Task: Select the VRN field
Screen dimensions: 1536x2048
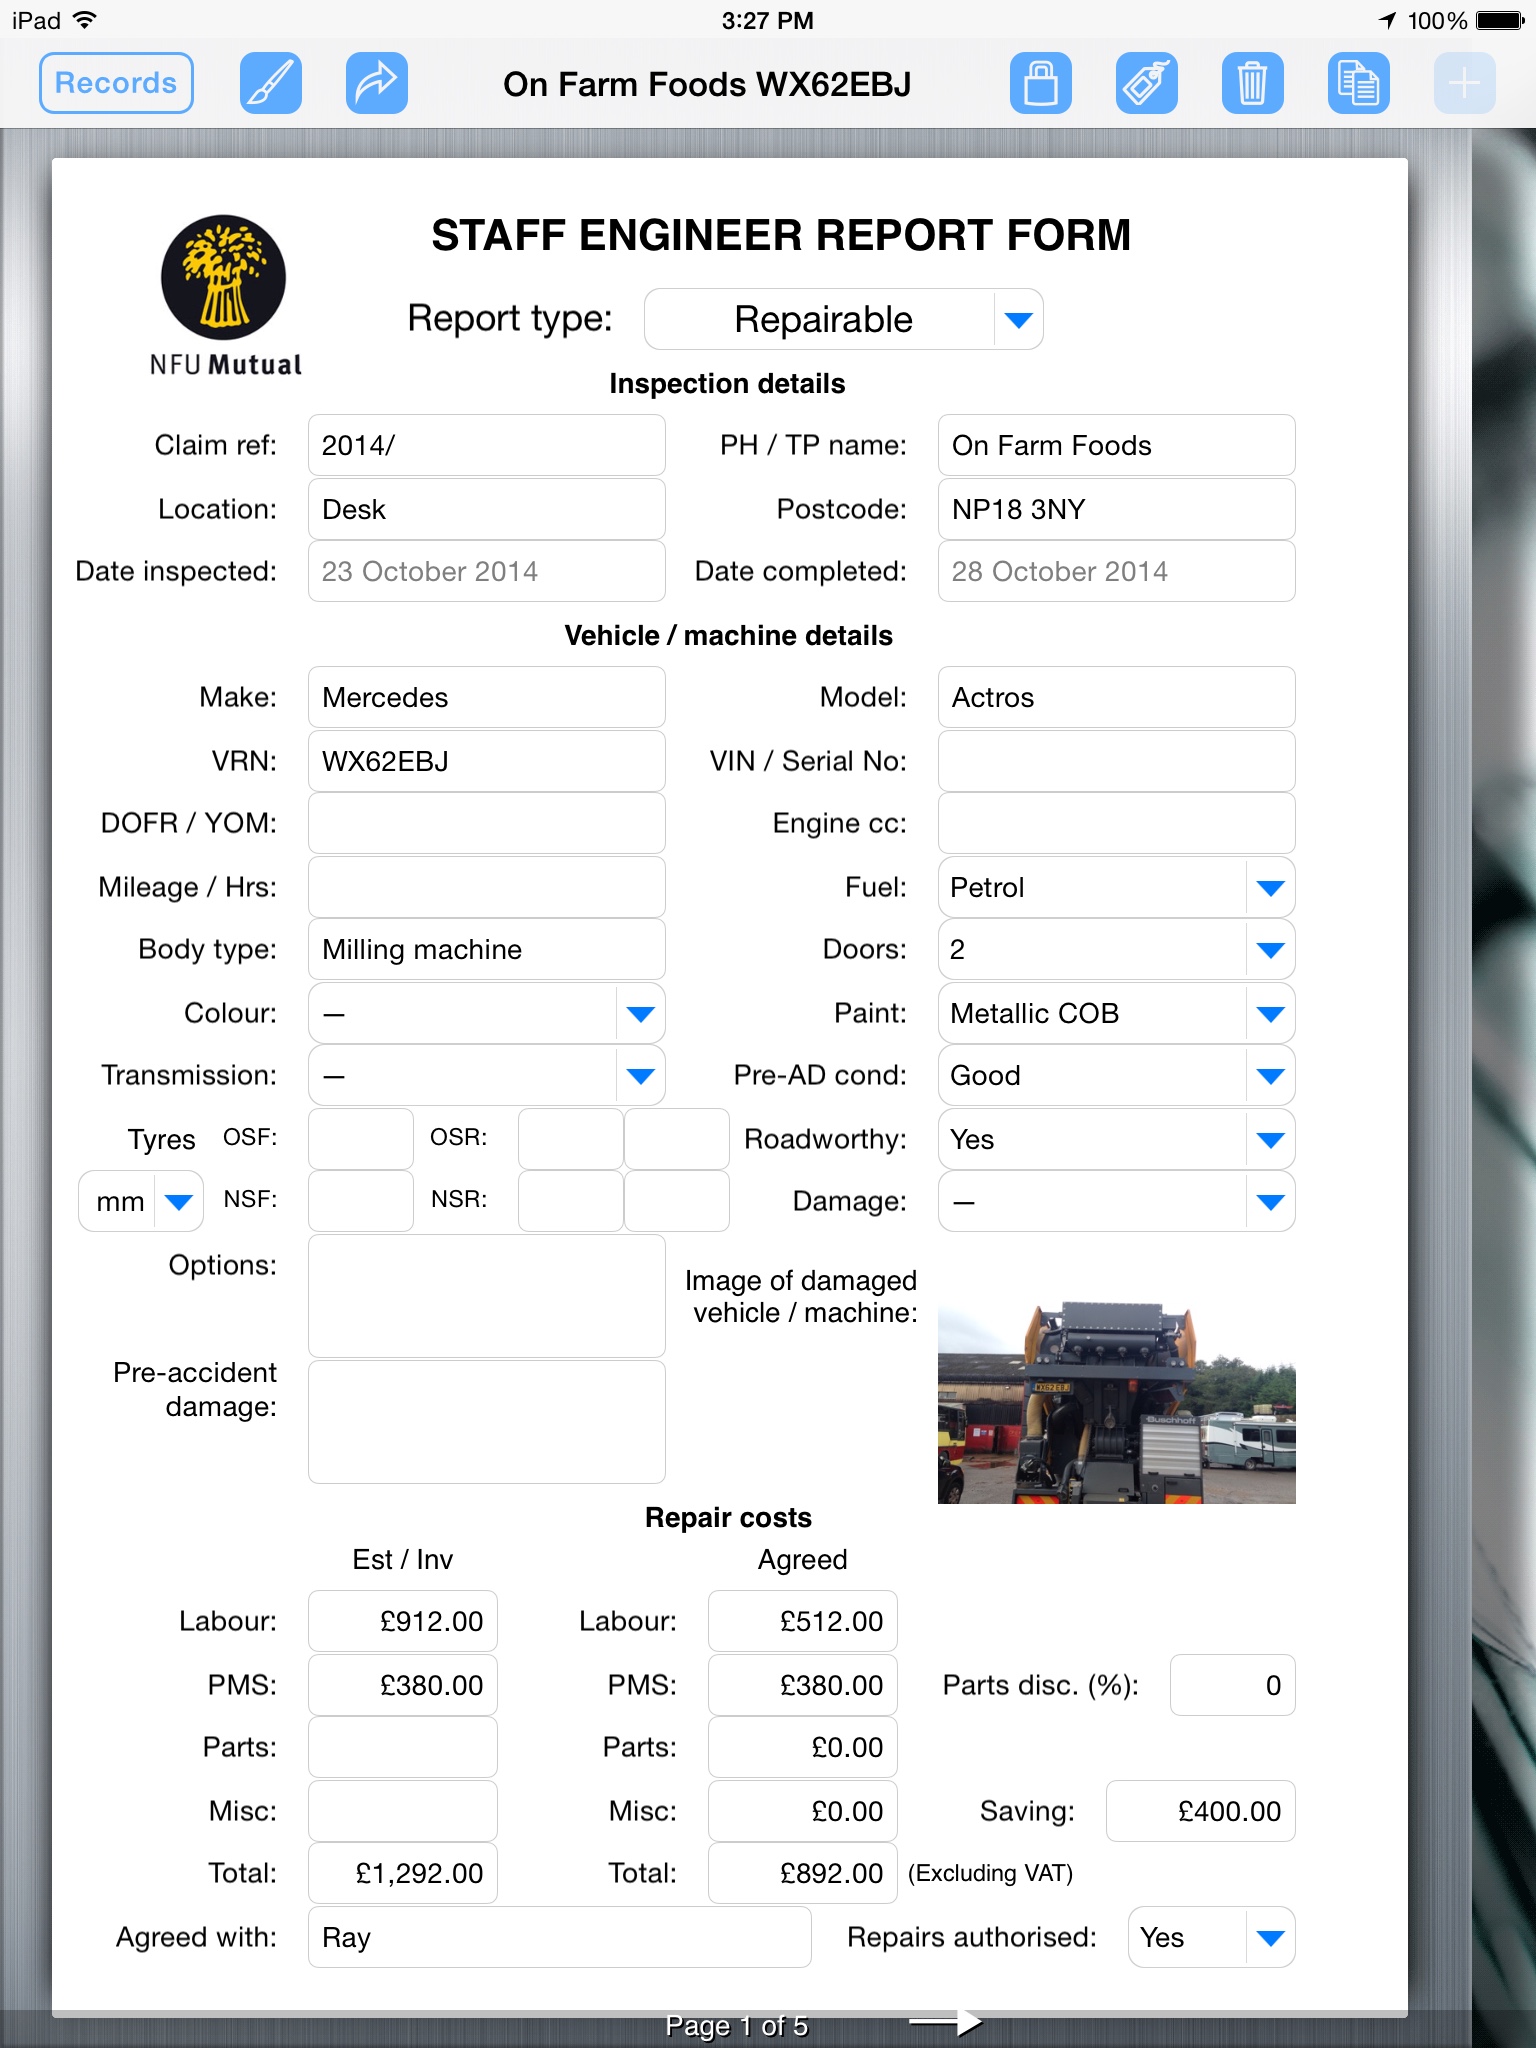Action: 487,761
